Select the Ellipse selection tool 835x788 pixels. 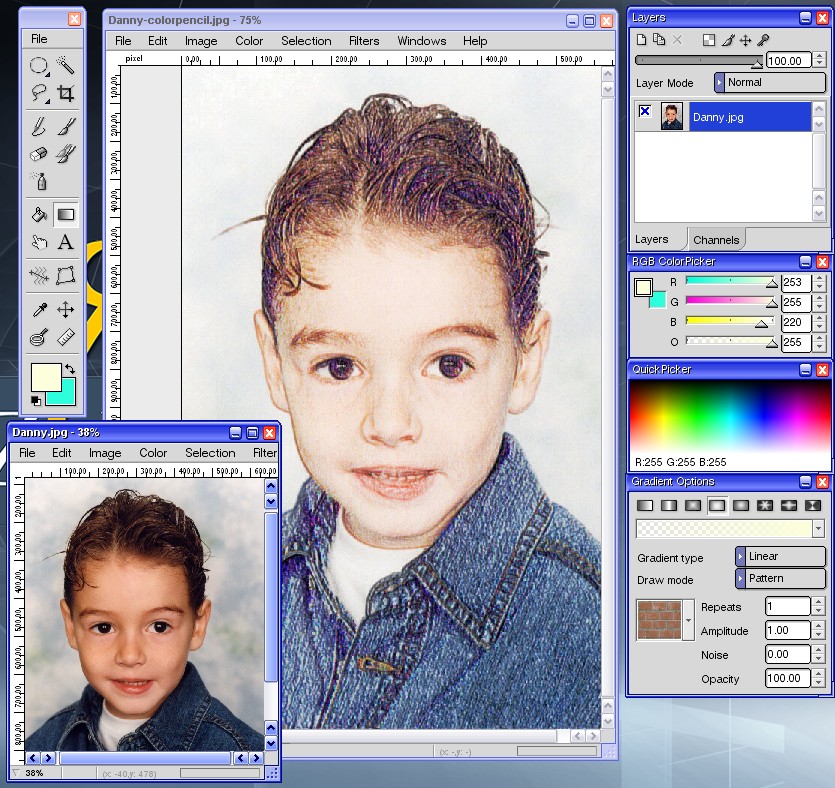click(x=38, y=65)
